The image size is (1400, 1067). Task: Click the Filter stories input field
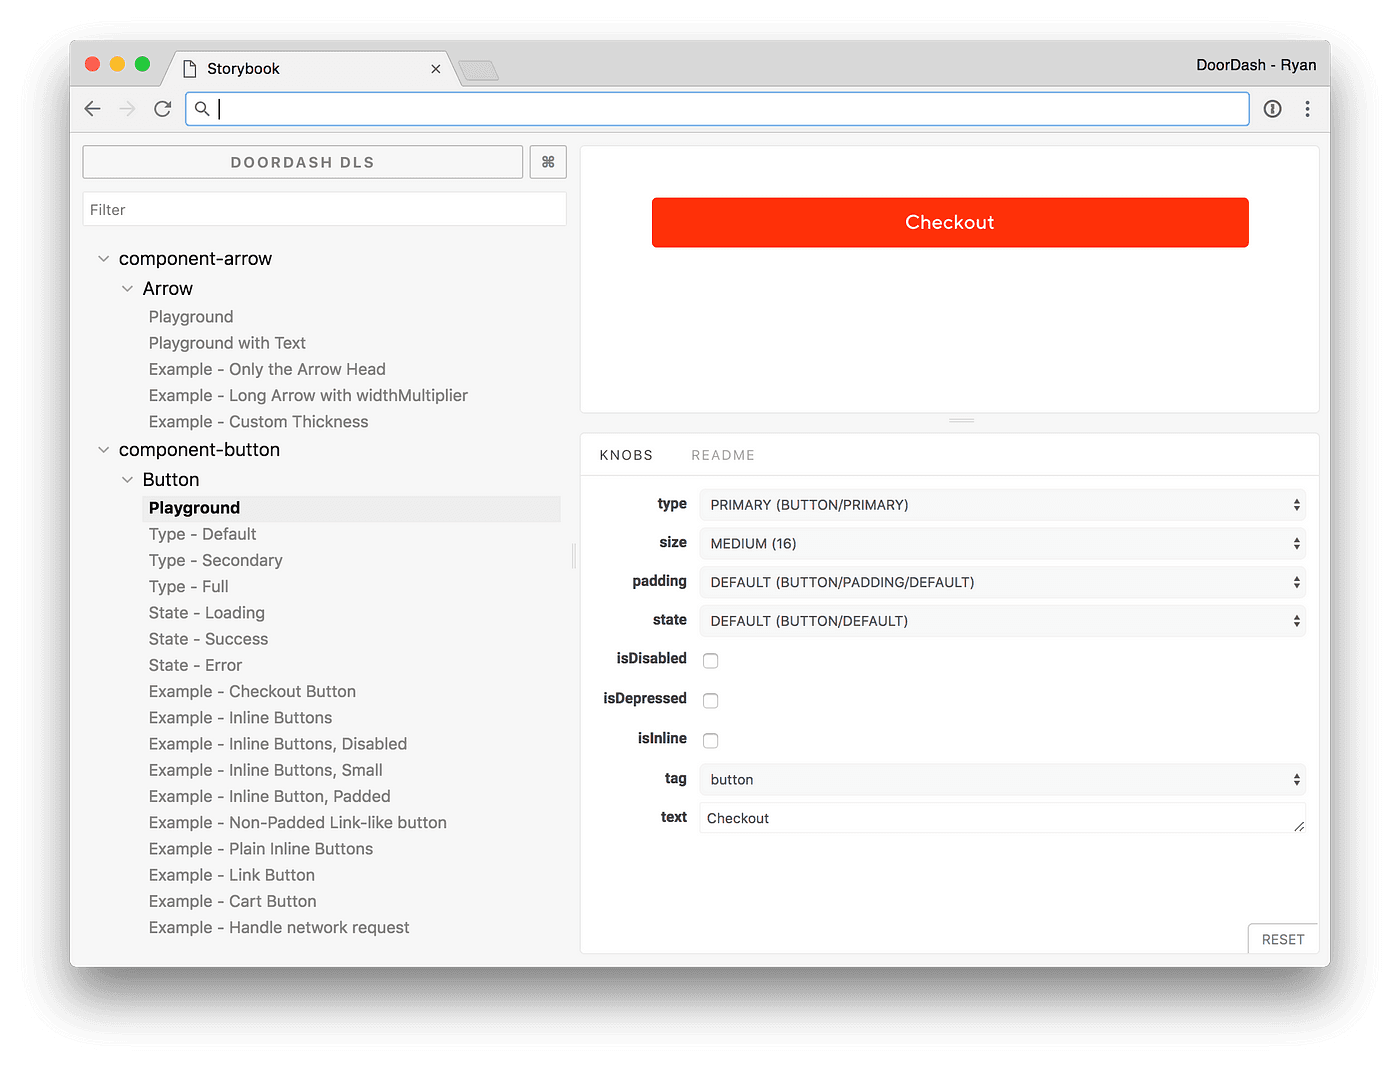point(324,209)
